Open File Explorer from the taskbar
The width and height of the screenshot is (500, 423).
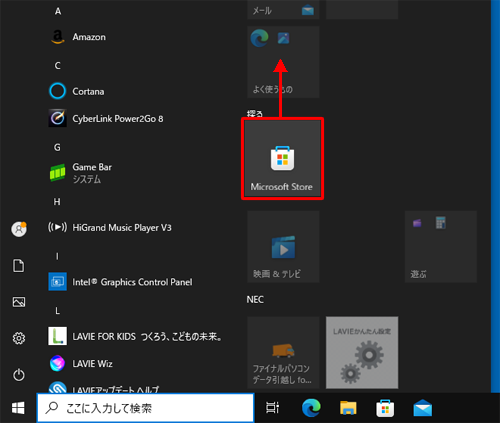coord(348,408)
